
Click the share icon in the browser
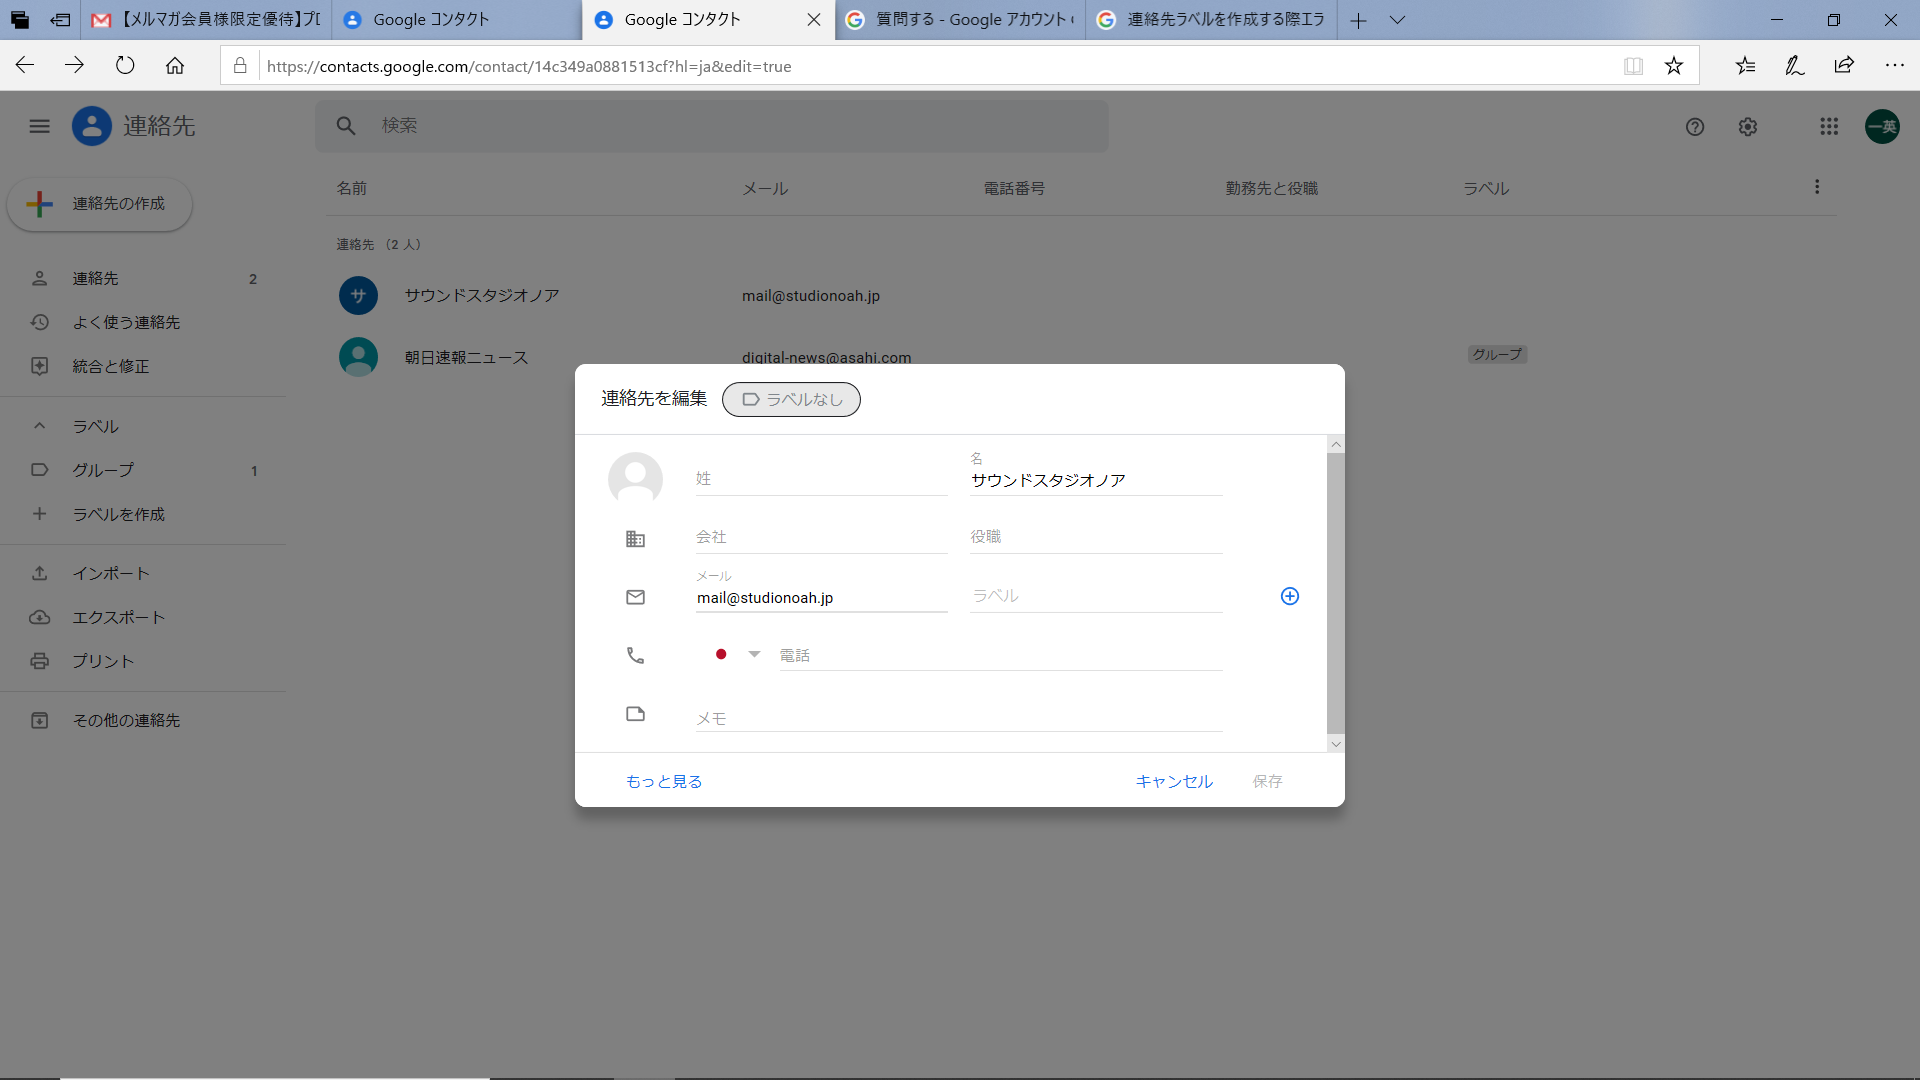[x=1844, y=66]
